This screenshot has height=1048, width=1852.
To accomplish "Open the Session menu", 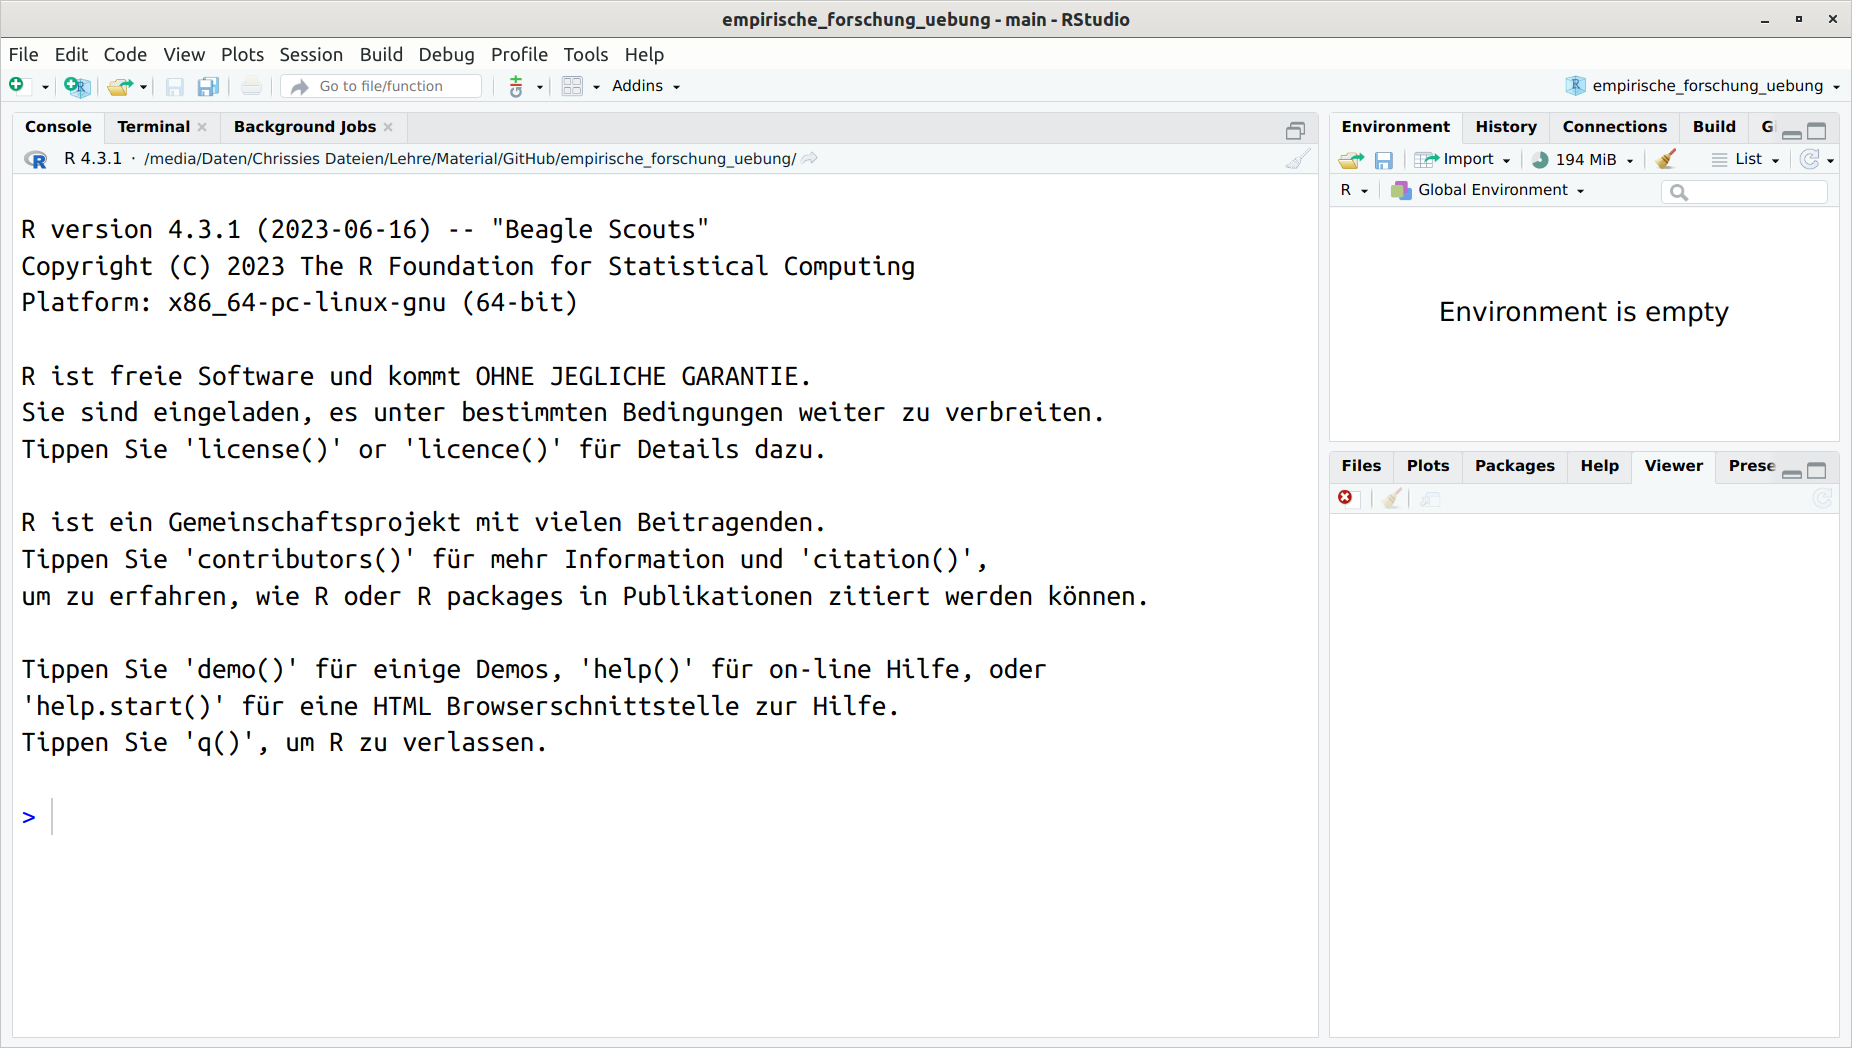I will pyautogui.click(x=311, y=55).
